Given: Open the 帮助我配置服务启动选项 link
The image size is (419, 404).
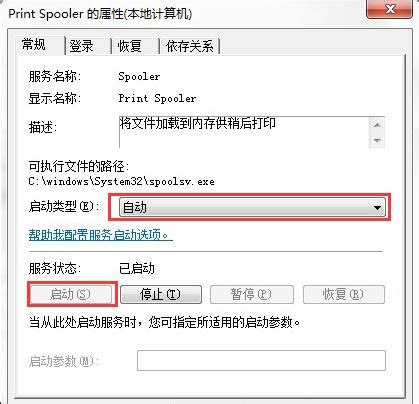Looking at the screenshot, I should coord(101,235).
